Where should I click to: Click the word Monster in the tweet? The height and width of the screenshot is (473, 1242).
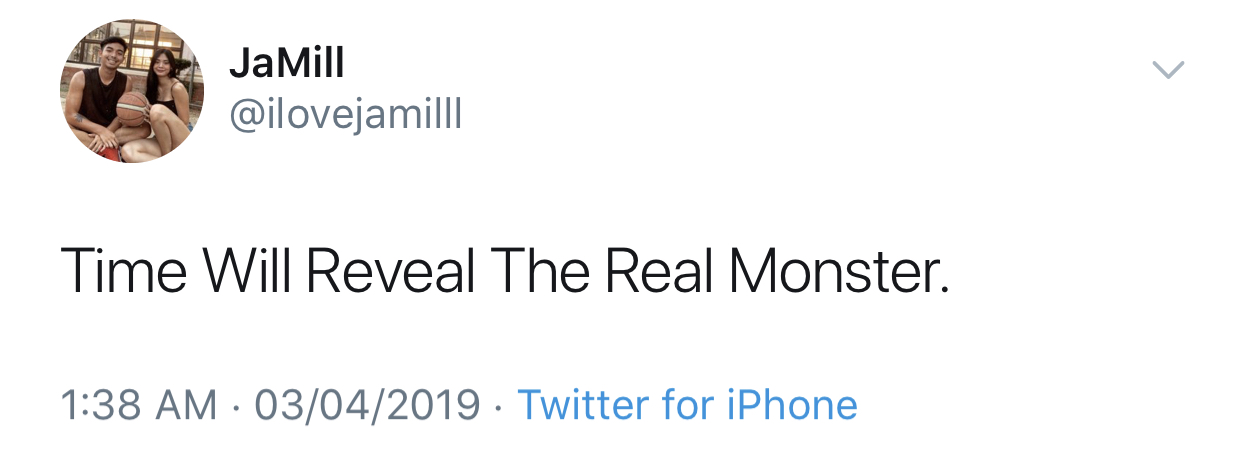(836, 270)
